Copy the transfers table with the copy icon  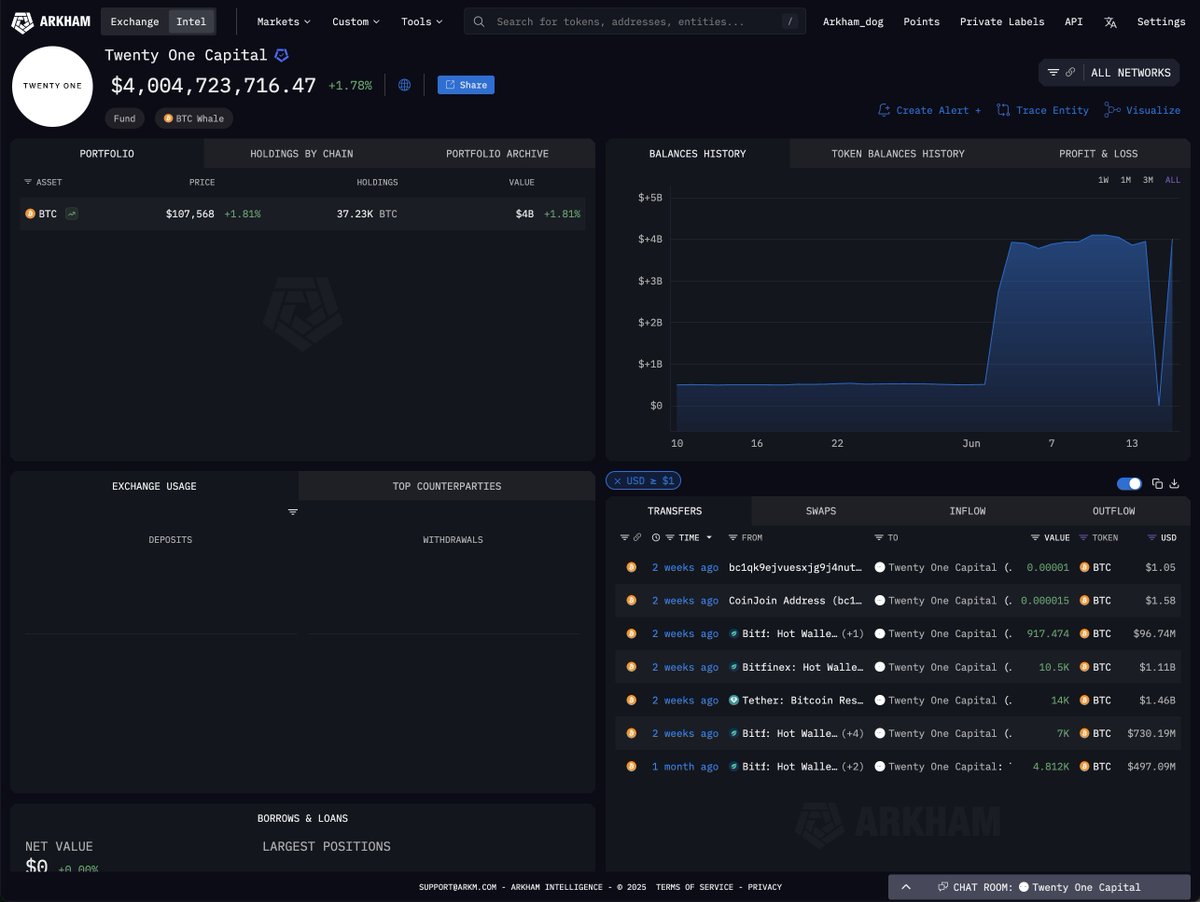click(1157, 484)
